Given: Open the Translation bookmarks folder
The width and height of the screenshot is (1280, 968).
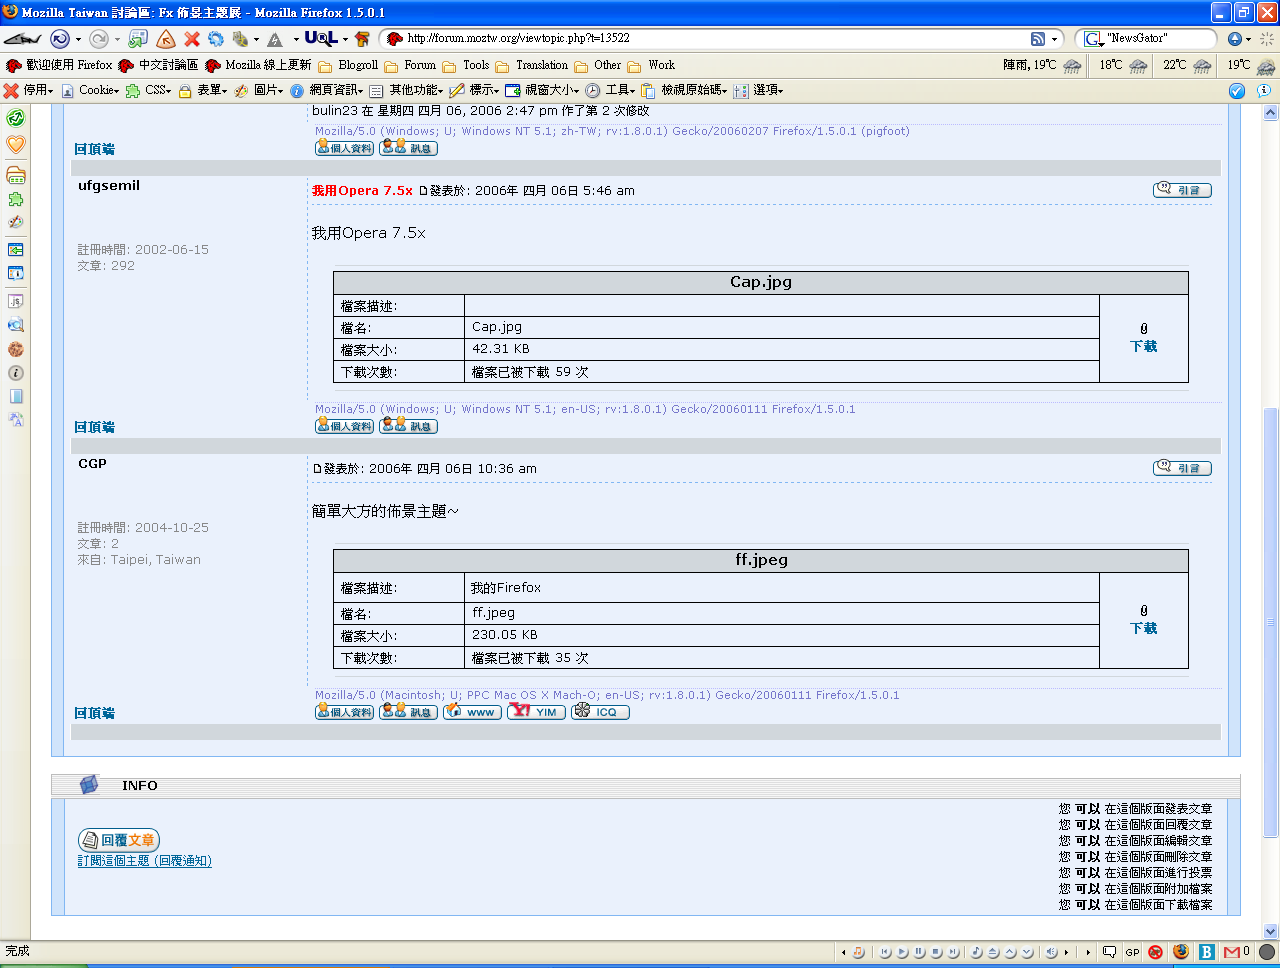Looking at the screenshot, I should (x=541, y=65).
